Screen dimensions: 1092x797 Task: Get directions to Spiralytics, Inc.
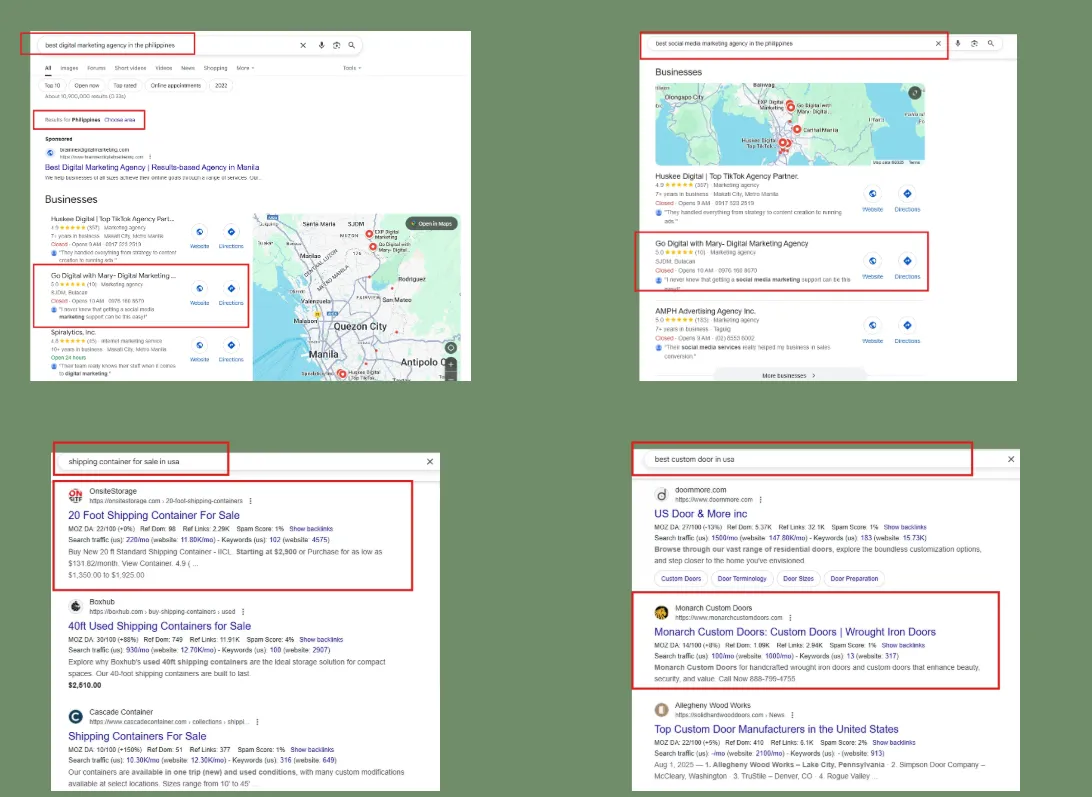pos(231,345)
